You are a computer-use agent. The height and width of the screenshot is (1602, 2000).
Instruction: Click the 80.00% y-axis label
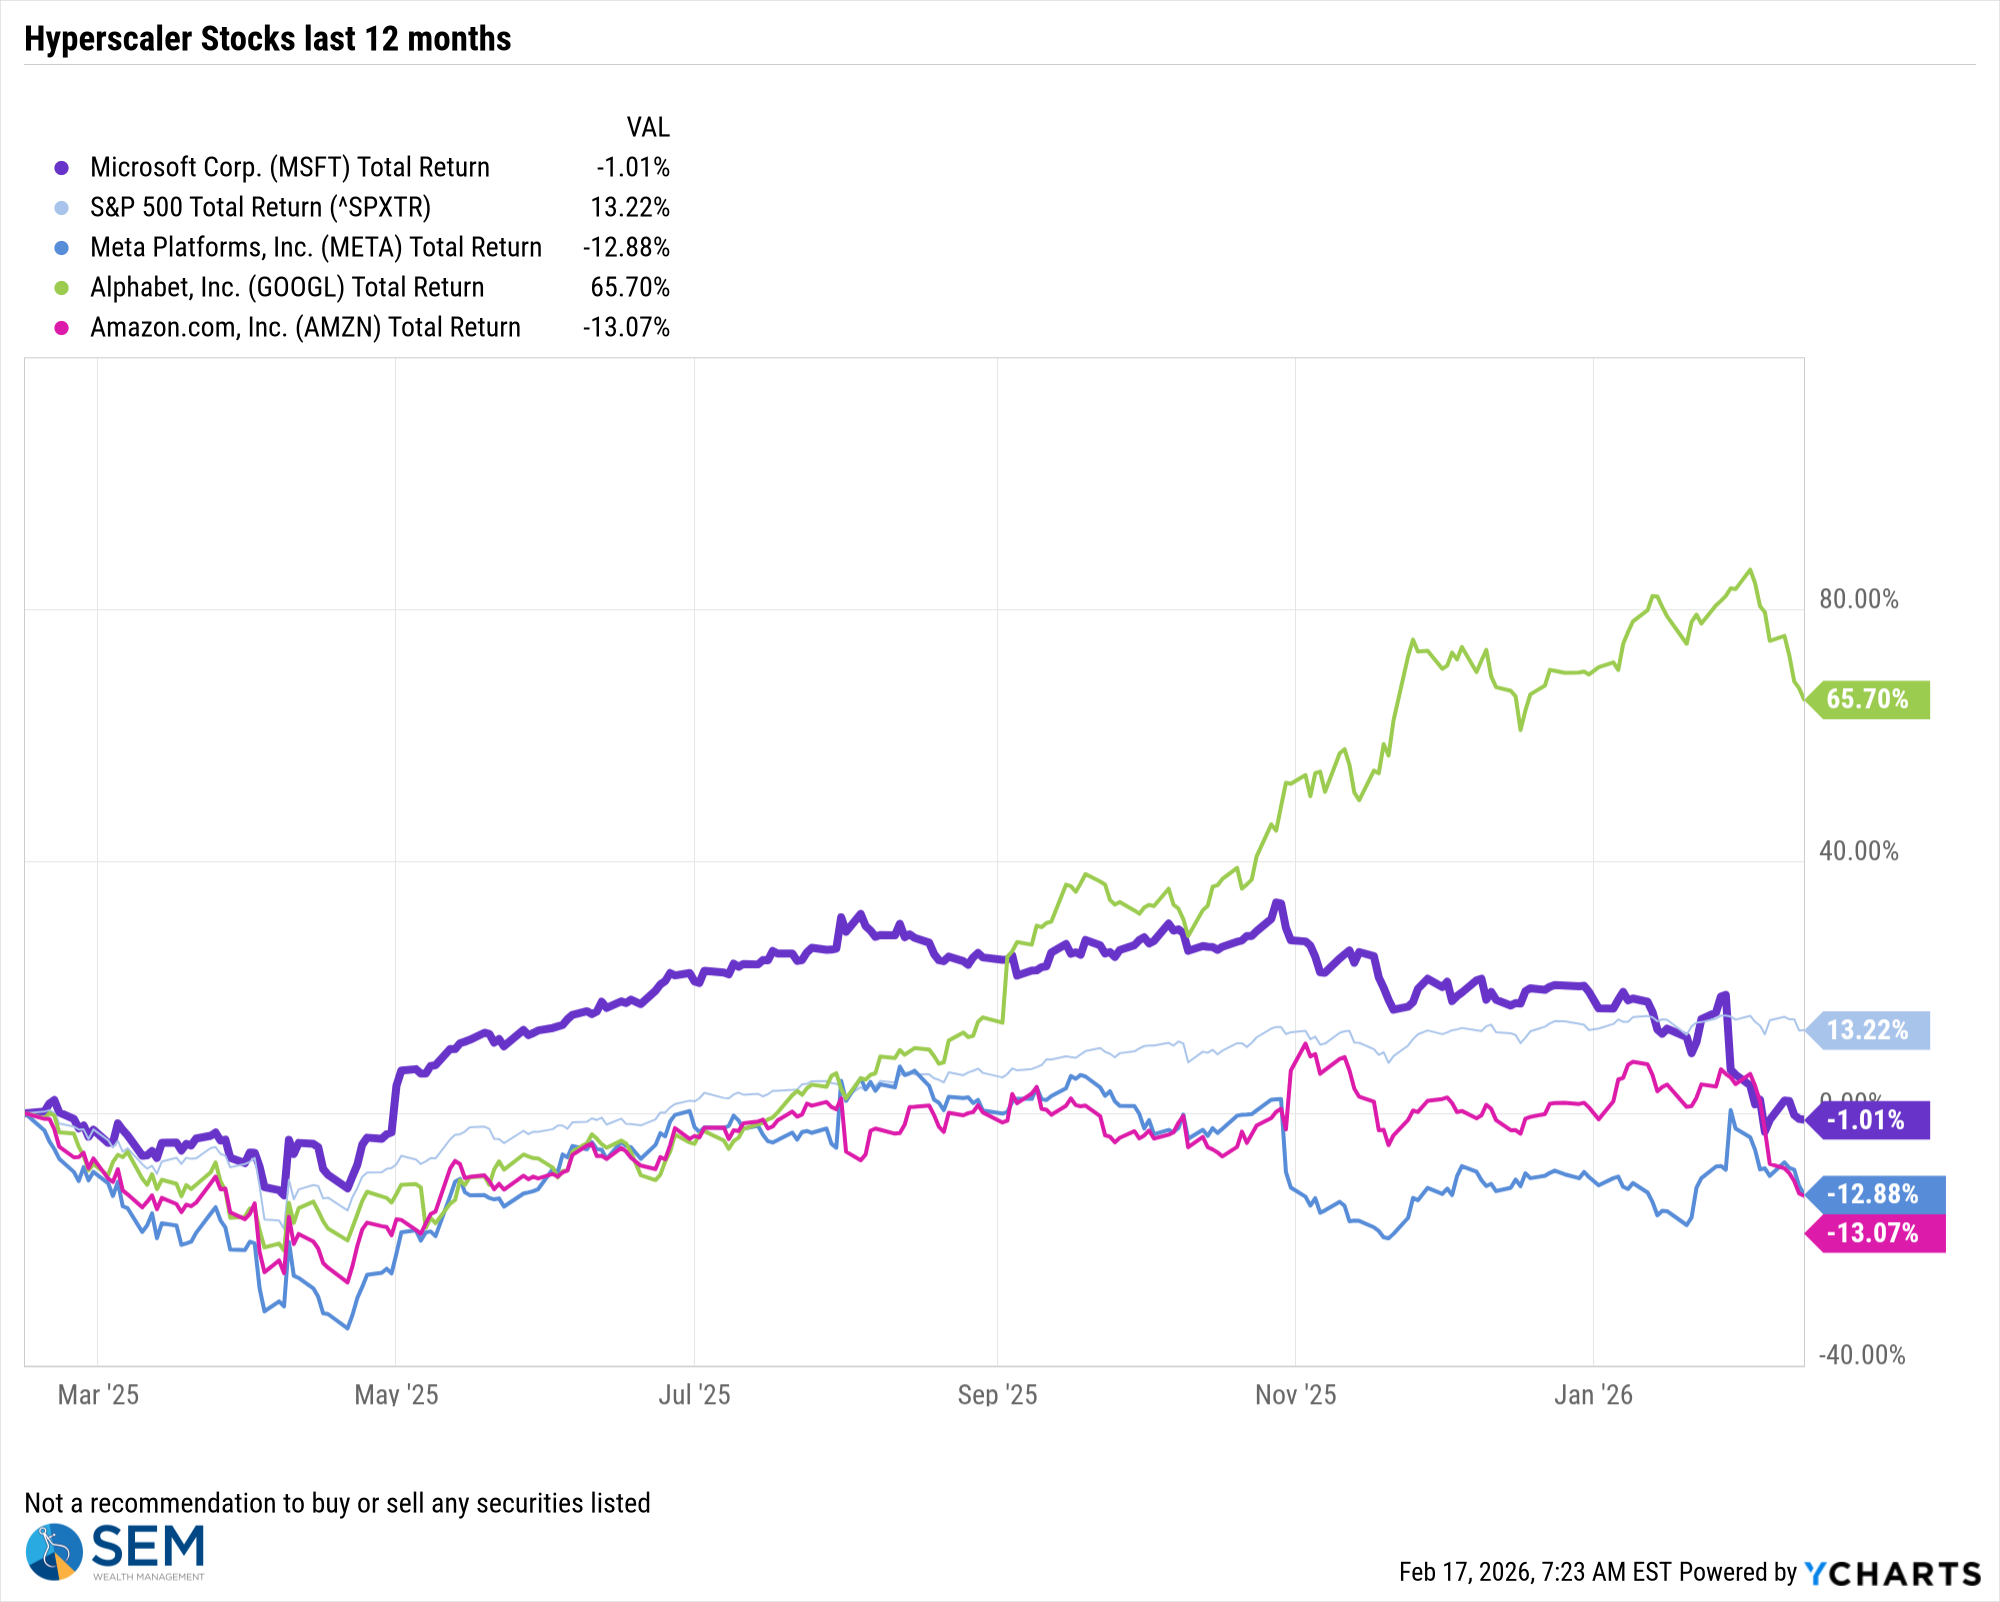coord(1858,599)
